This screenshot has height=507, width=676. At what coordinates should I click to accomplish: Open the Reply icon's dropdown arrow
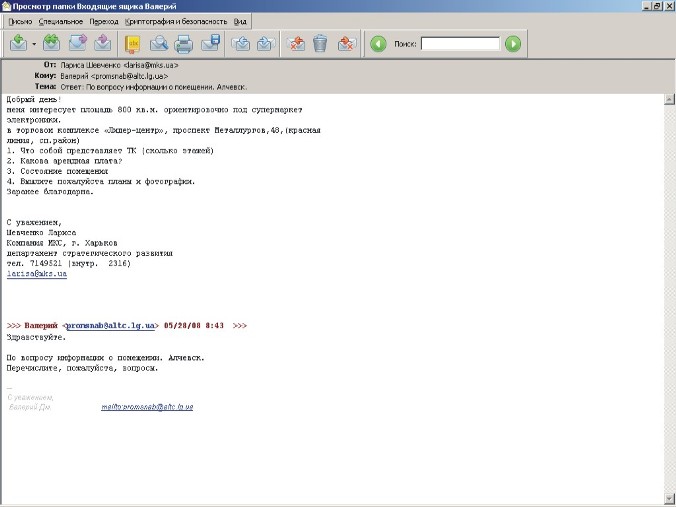coord(34,44)
